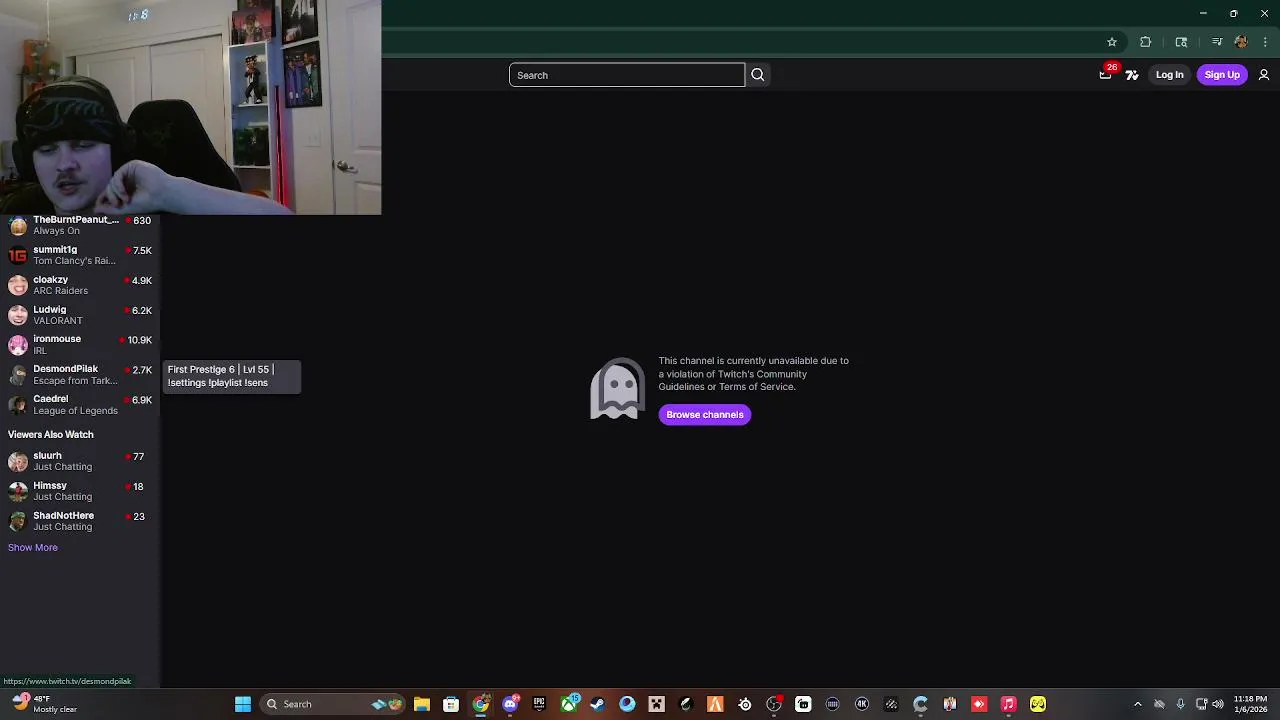Image resolution: width=1280 pixels, height=720 pixels.
Task: Click Browse channels button
Action: point(705,414)
